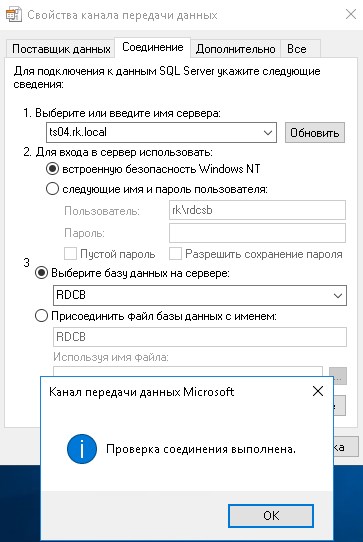Select specific user name and password option
Viewport: 363px width, 542px height.
pyautogui.click(x=52, y=189)
